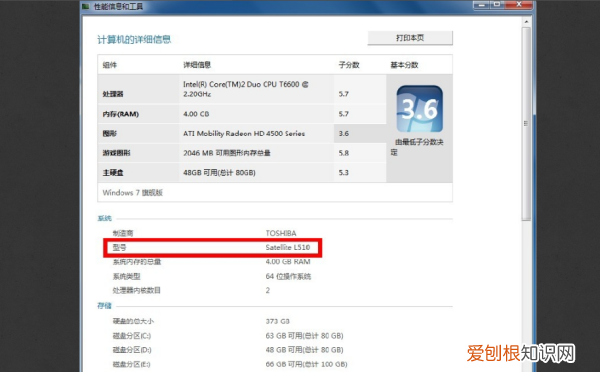Click the 存储 section heading
Viewport: 600px width, 372px height.
pos(104,306)
